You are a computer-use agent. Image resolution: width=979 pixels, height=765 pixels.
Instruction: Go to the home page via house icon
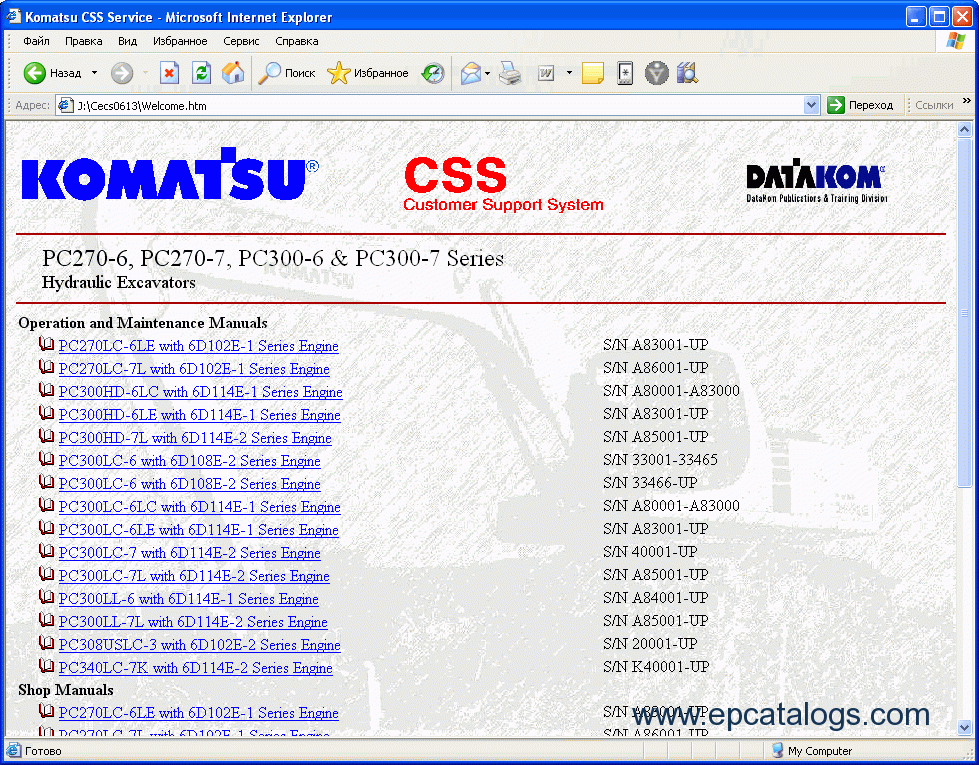click(x=233, y=73)
